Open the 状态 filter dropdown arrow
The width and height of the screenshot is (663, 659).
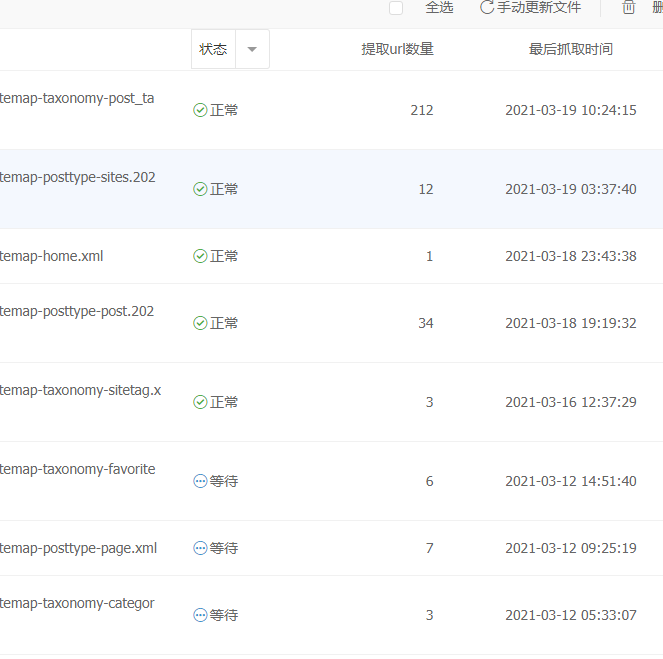point(252,49)
